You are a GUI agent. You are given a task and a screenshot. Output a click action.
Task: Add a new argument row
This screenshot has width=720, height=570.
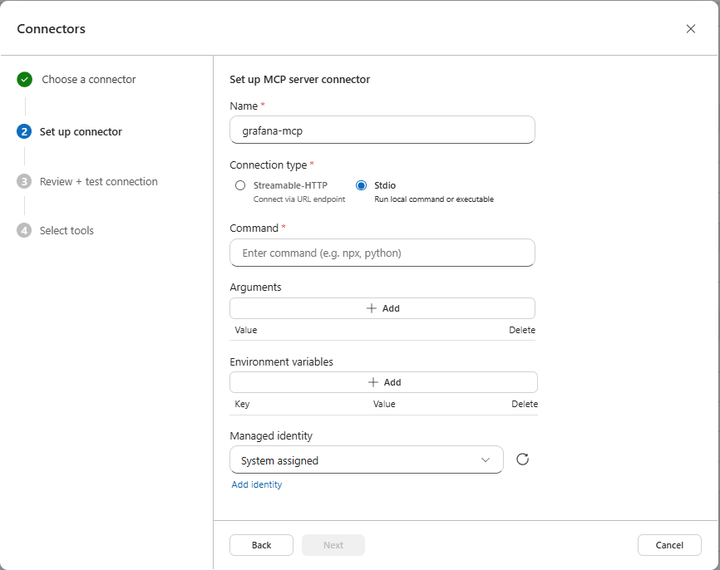coord(382,308)
